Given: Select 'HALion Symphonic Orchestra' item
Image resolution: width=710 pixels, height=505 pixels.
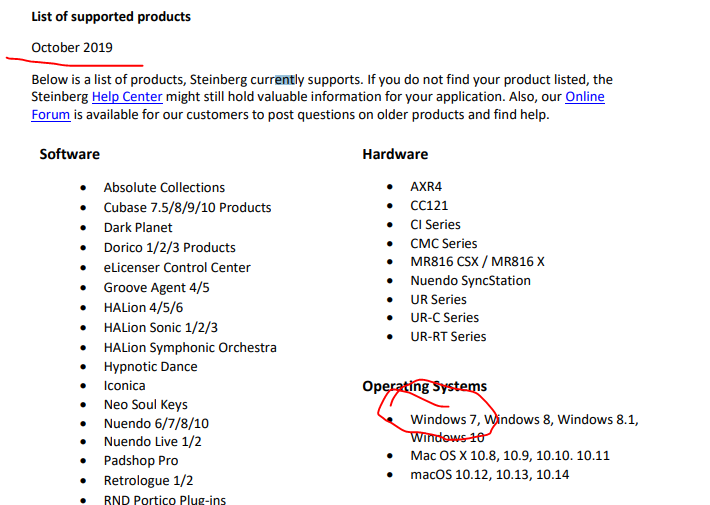Looking at the screenshot, I should coord(190,347).
